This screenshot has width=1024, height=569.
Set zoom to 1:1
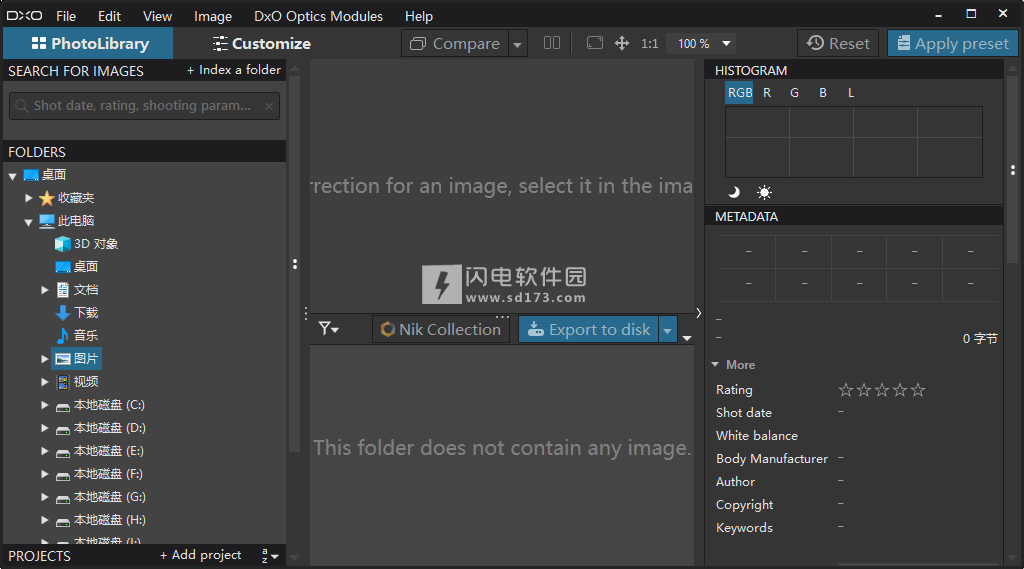pyautogui.click(x=649, y=43)
